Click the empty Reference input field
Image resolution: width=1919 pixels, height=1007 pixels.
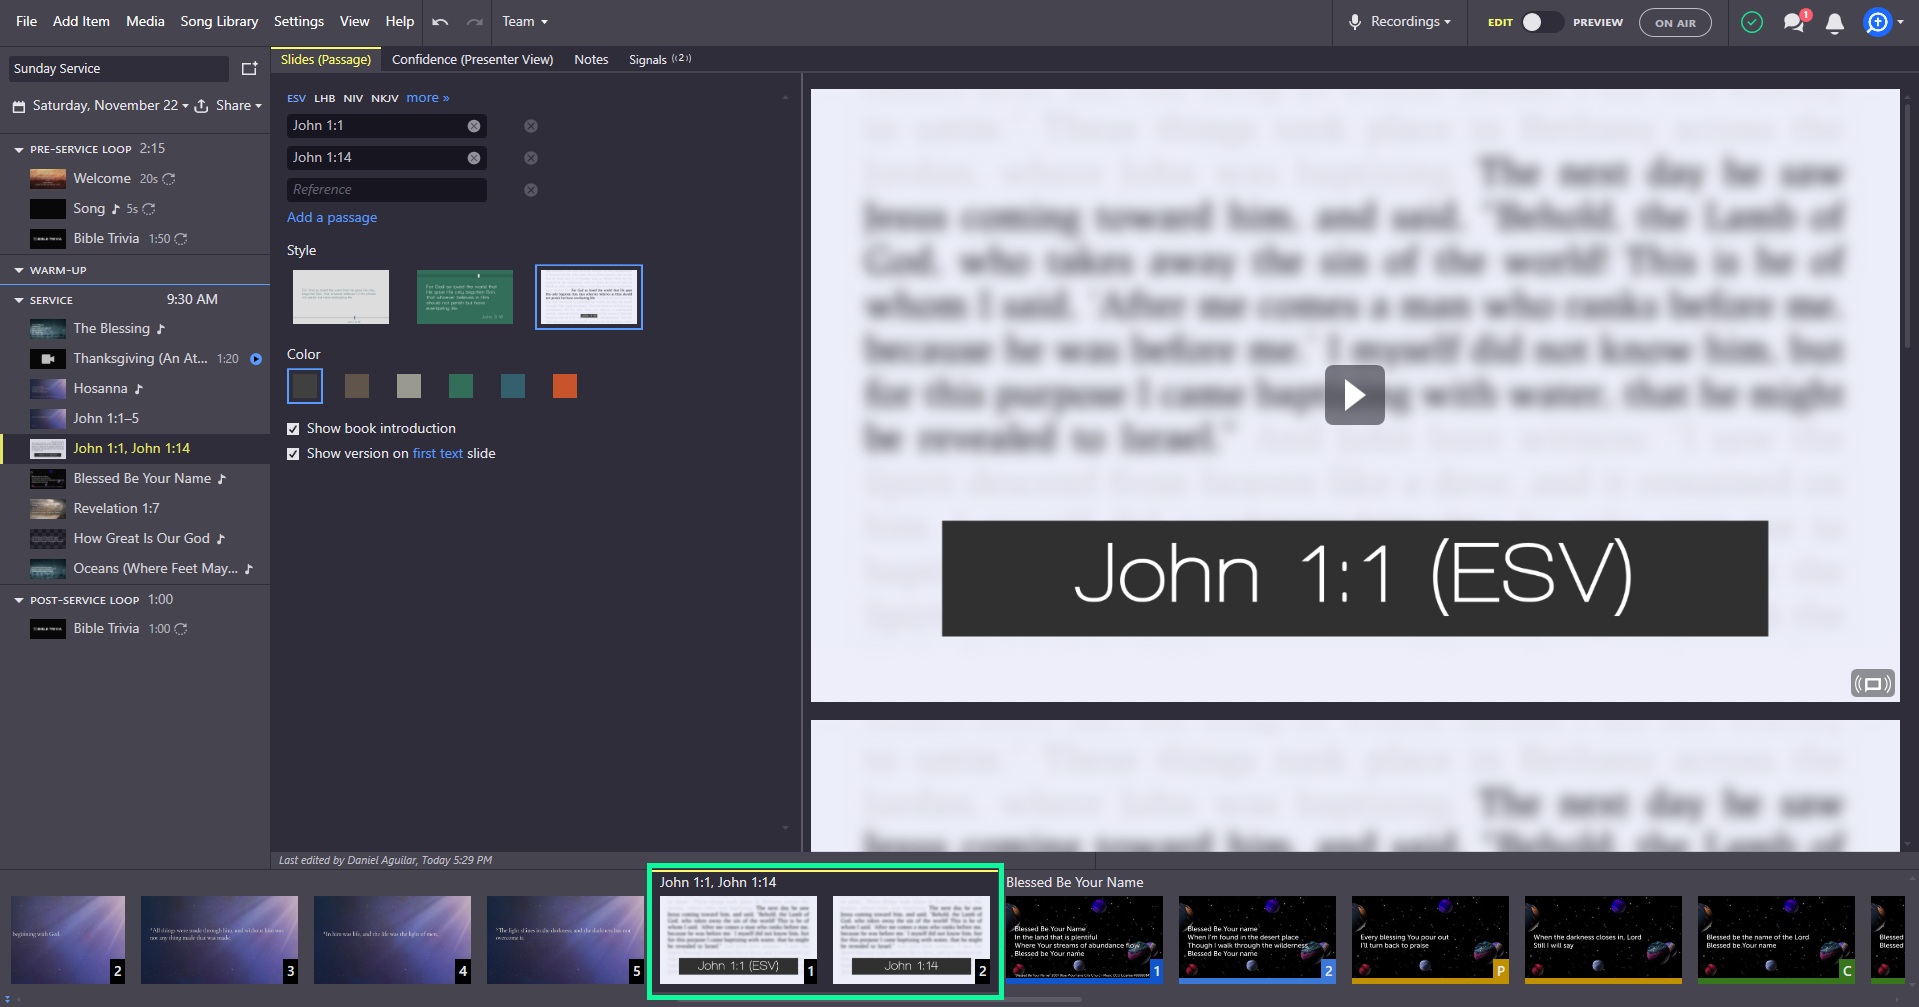[x=386, y=190]
